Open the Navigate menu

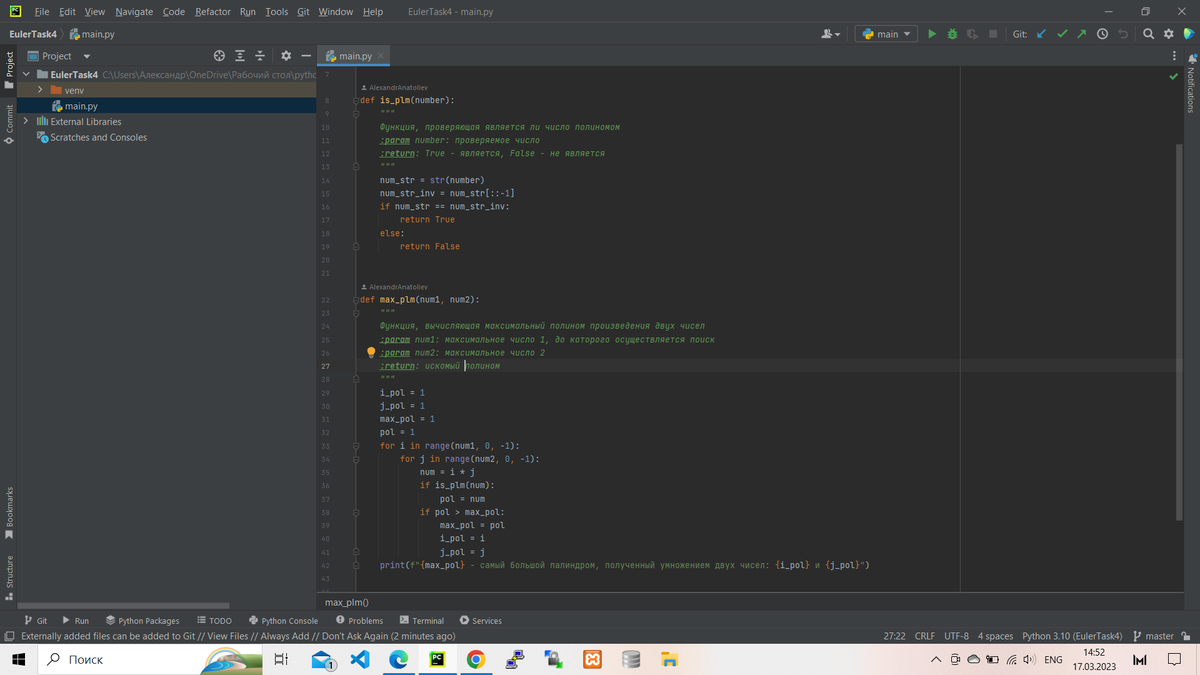(x=134, y=12)
